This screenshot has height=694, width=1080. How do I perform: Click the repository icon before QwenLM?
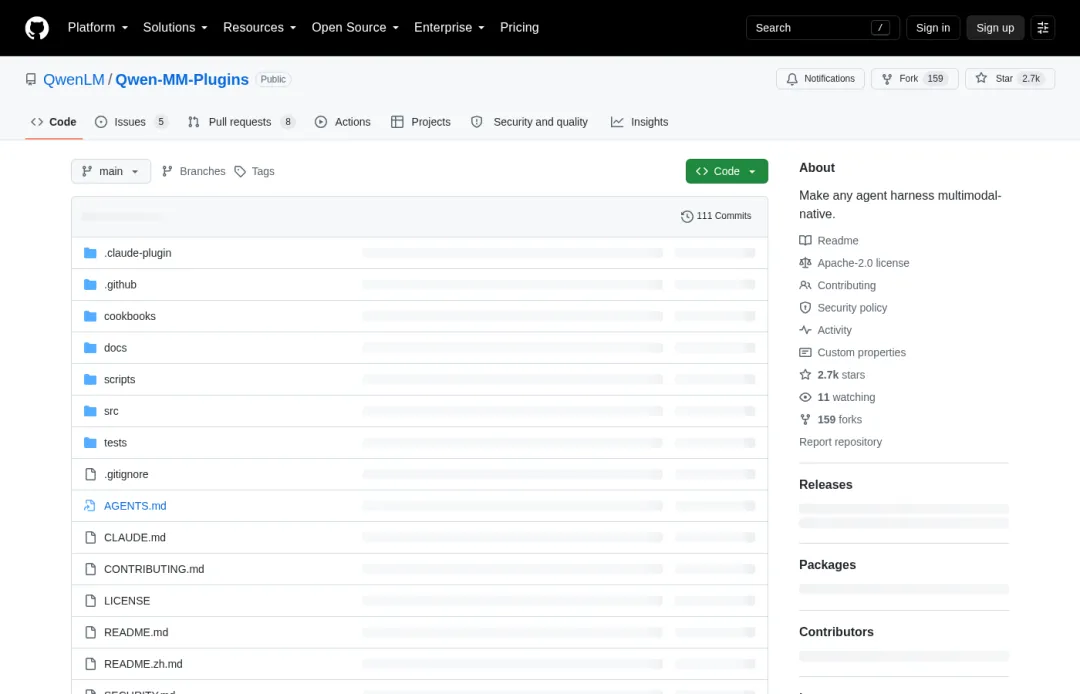[x=31, y=79]
